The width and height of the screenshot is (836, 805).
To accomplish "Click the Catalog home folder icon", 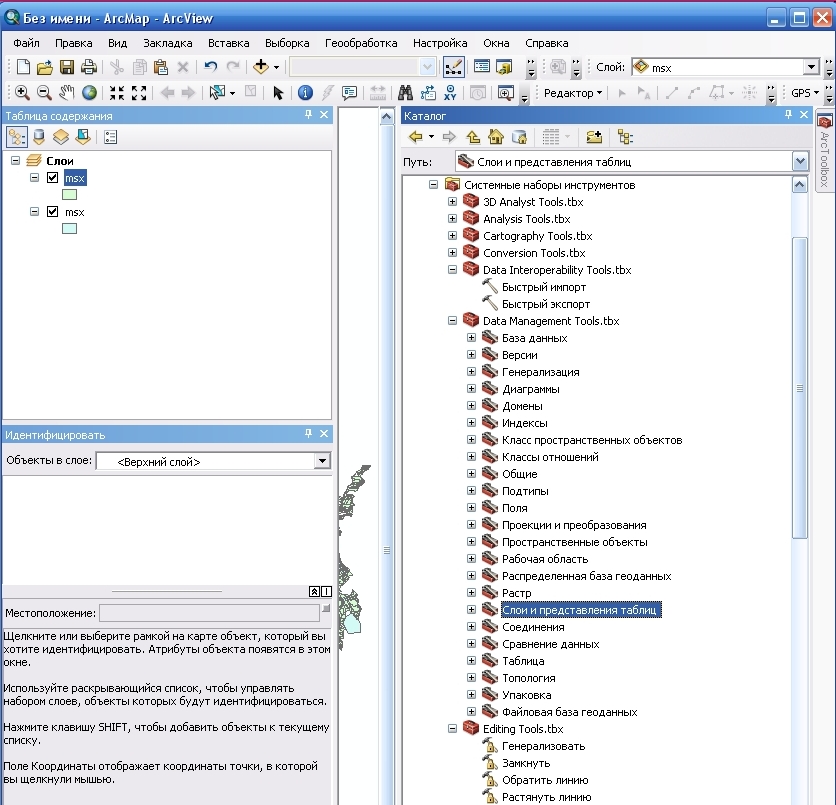I will (x=495, y=137).
